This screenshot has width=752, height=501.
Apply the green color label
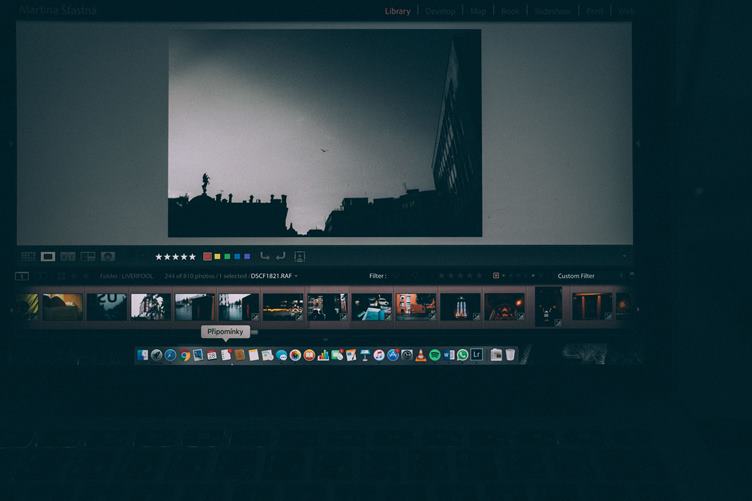227,256
